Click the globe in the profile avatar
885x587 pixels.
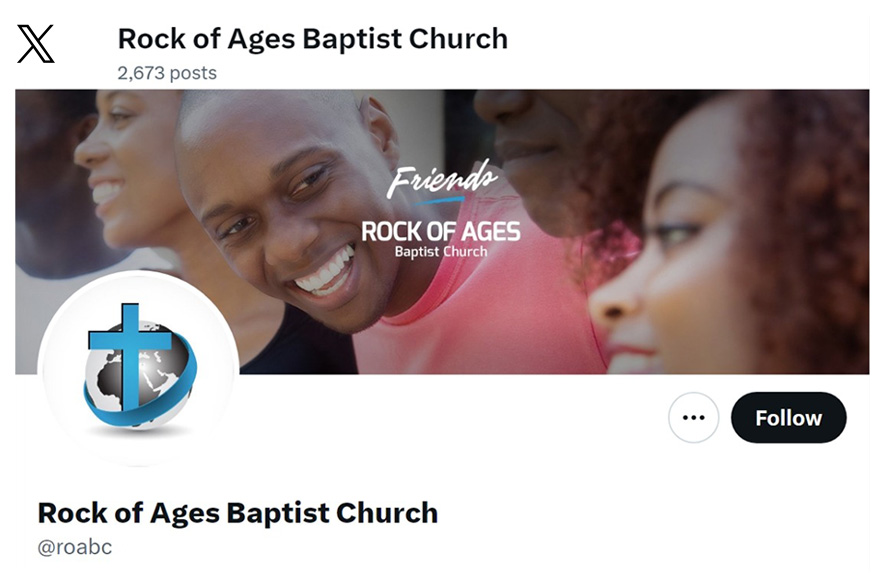pos(138,374)
